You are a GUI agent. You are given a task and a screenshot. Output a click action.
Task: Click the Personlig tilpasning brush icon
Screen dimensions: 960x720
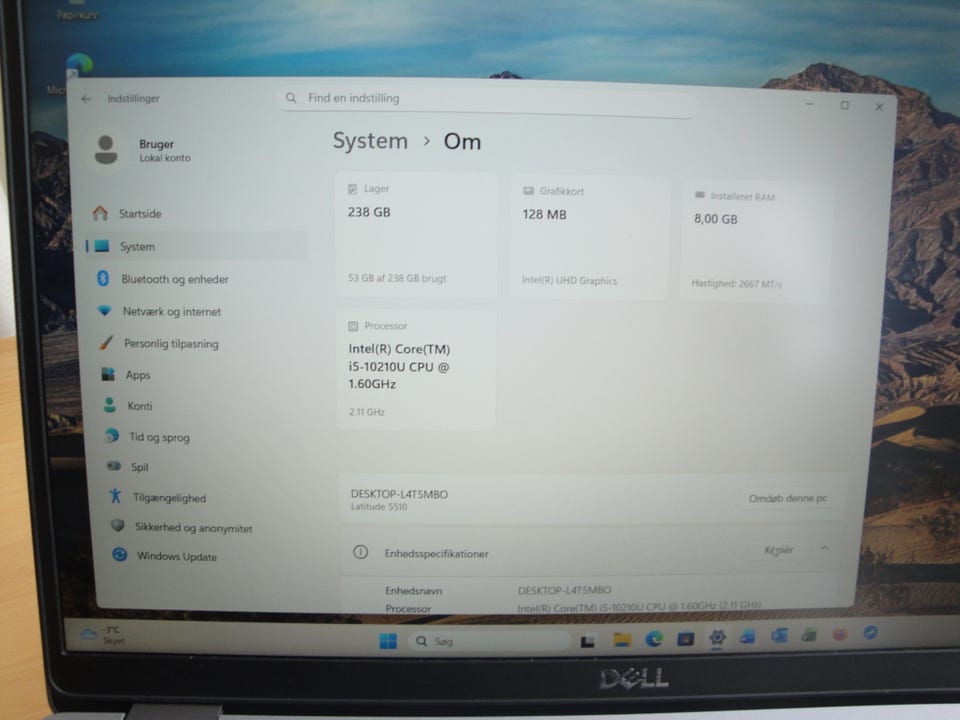(x=107, y=342)
